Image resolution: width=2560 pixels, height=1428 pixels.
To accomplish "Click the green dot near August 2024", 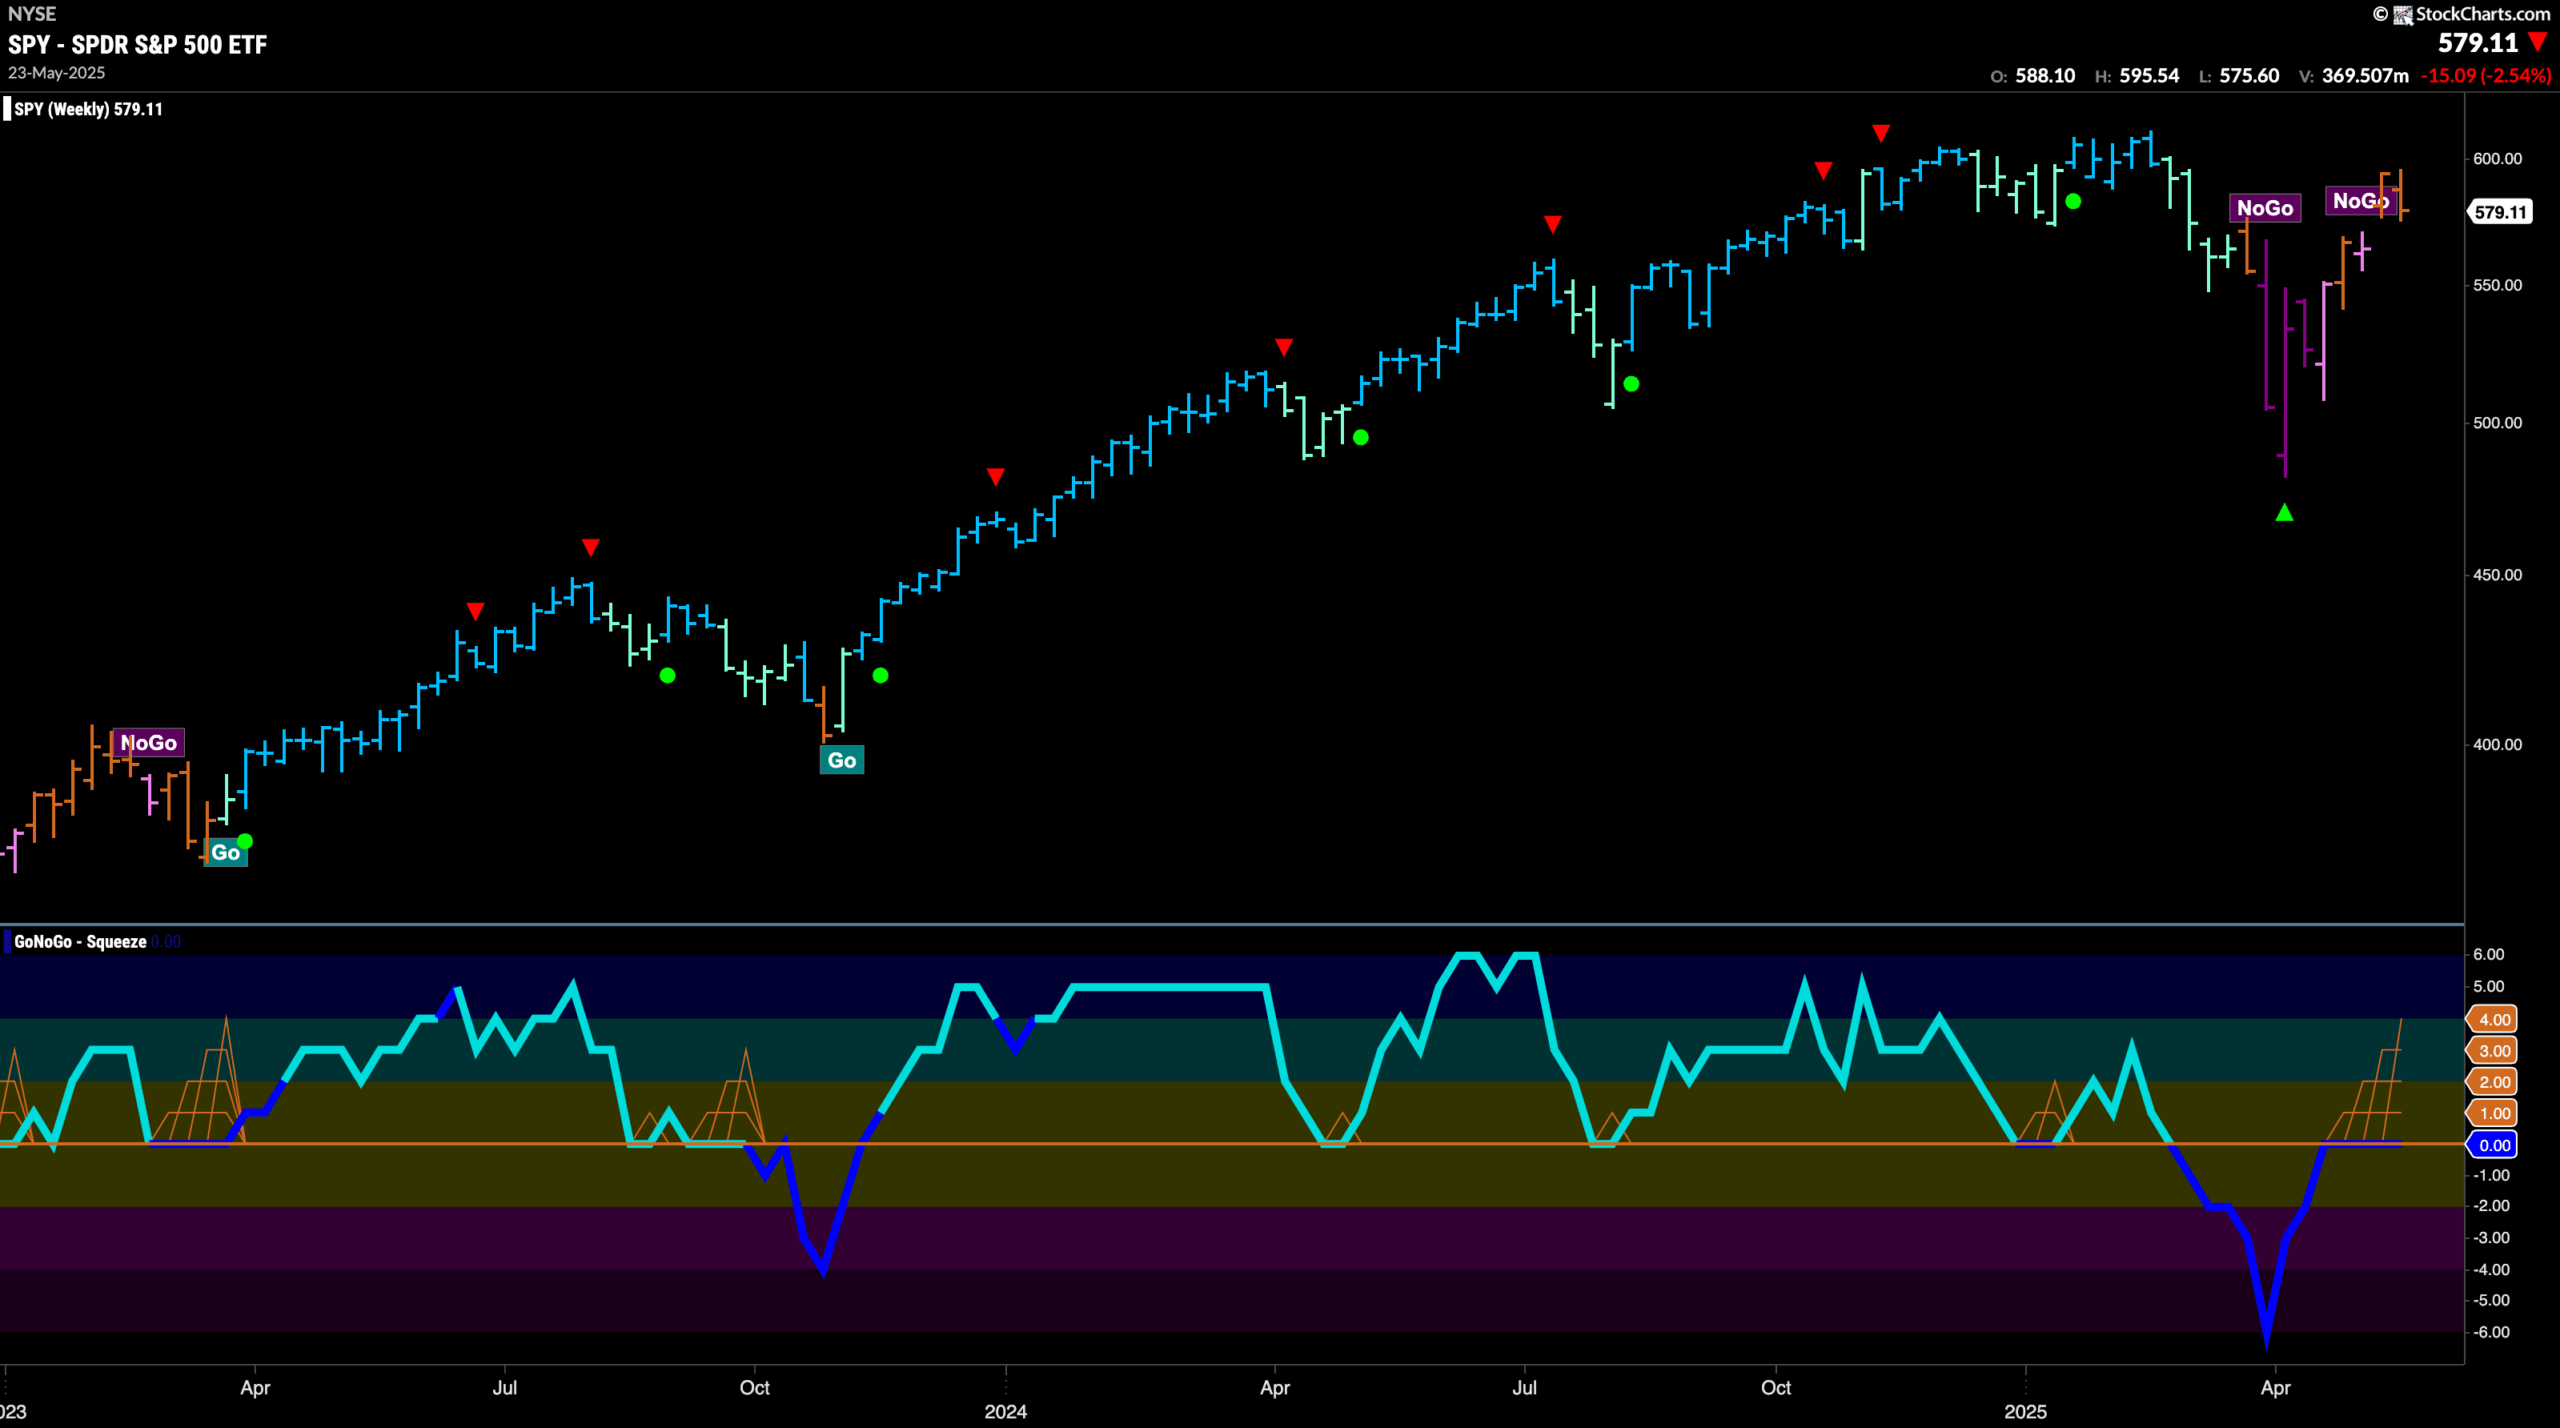I will pyautogui.click(x=1631, y=384).
